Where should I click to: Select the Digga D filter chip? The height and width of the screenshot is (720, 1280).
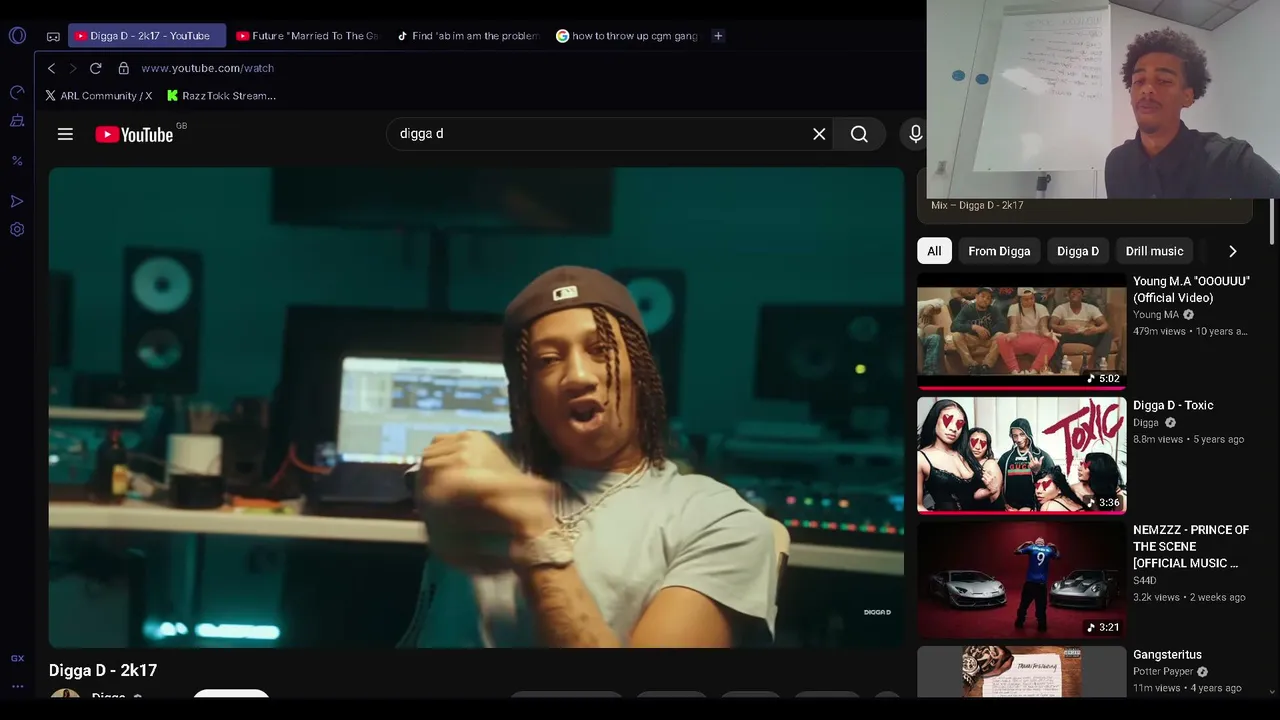[x=1078, y=251]
